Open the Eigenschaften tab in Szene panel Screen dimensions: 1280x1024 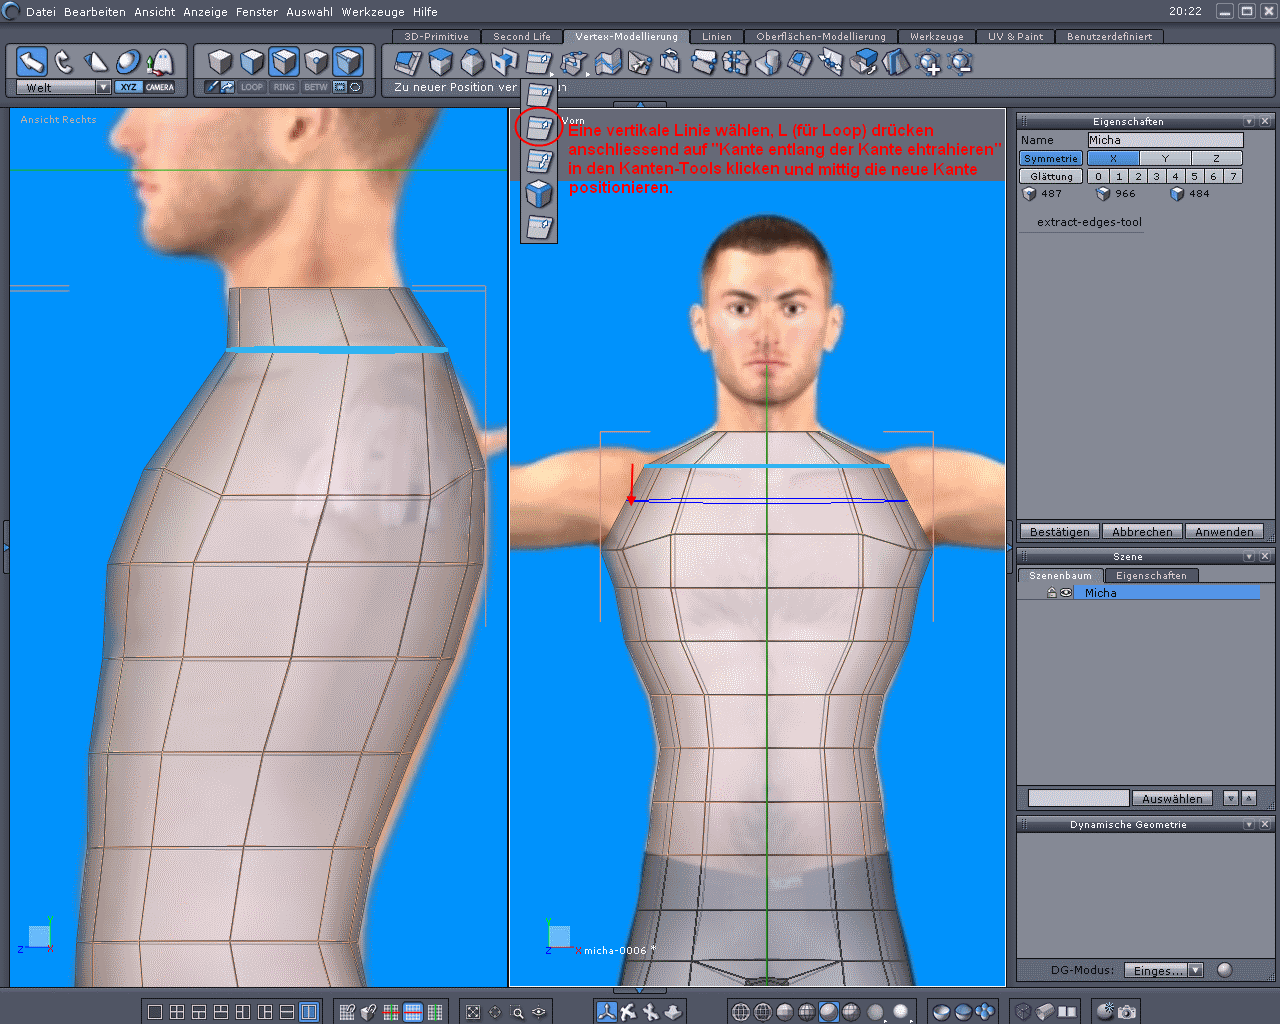[x=1151, y=576]
